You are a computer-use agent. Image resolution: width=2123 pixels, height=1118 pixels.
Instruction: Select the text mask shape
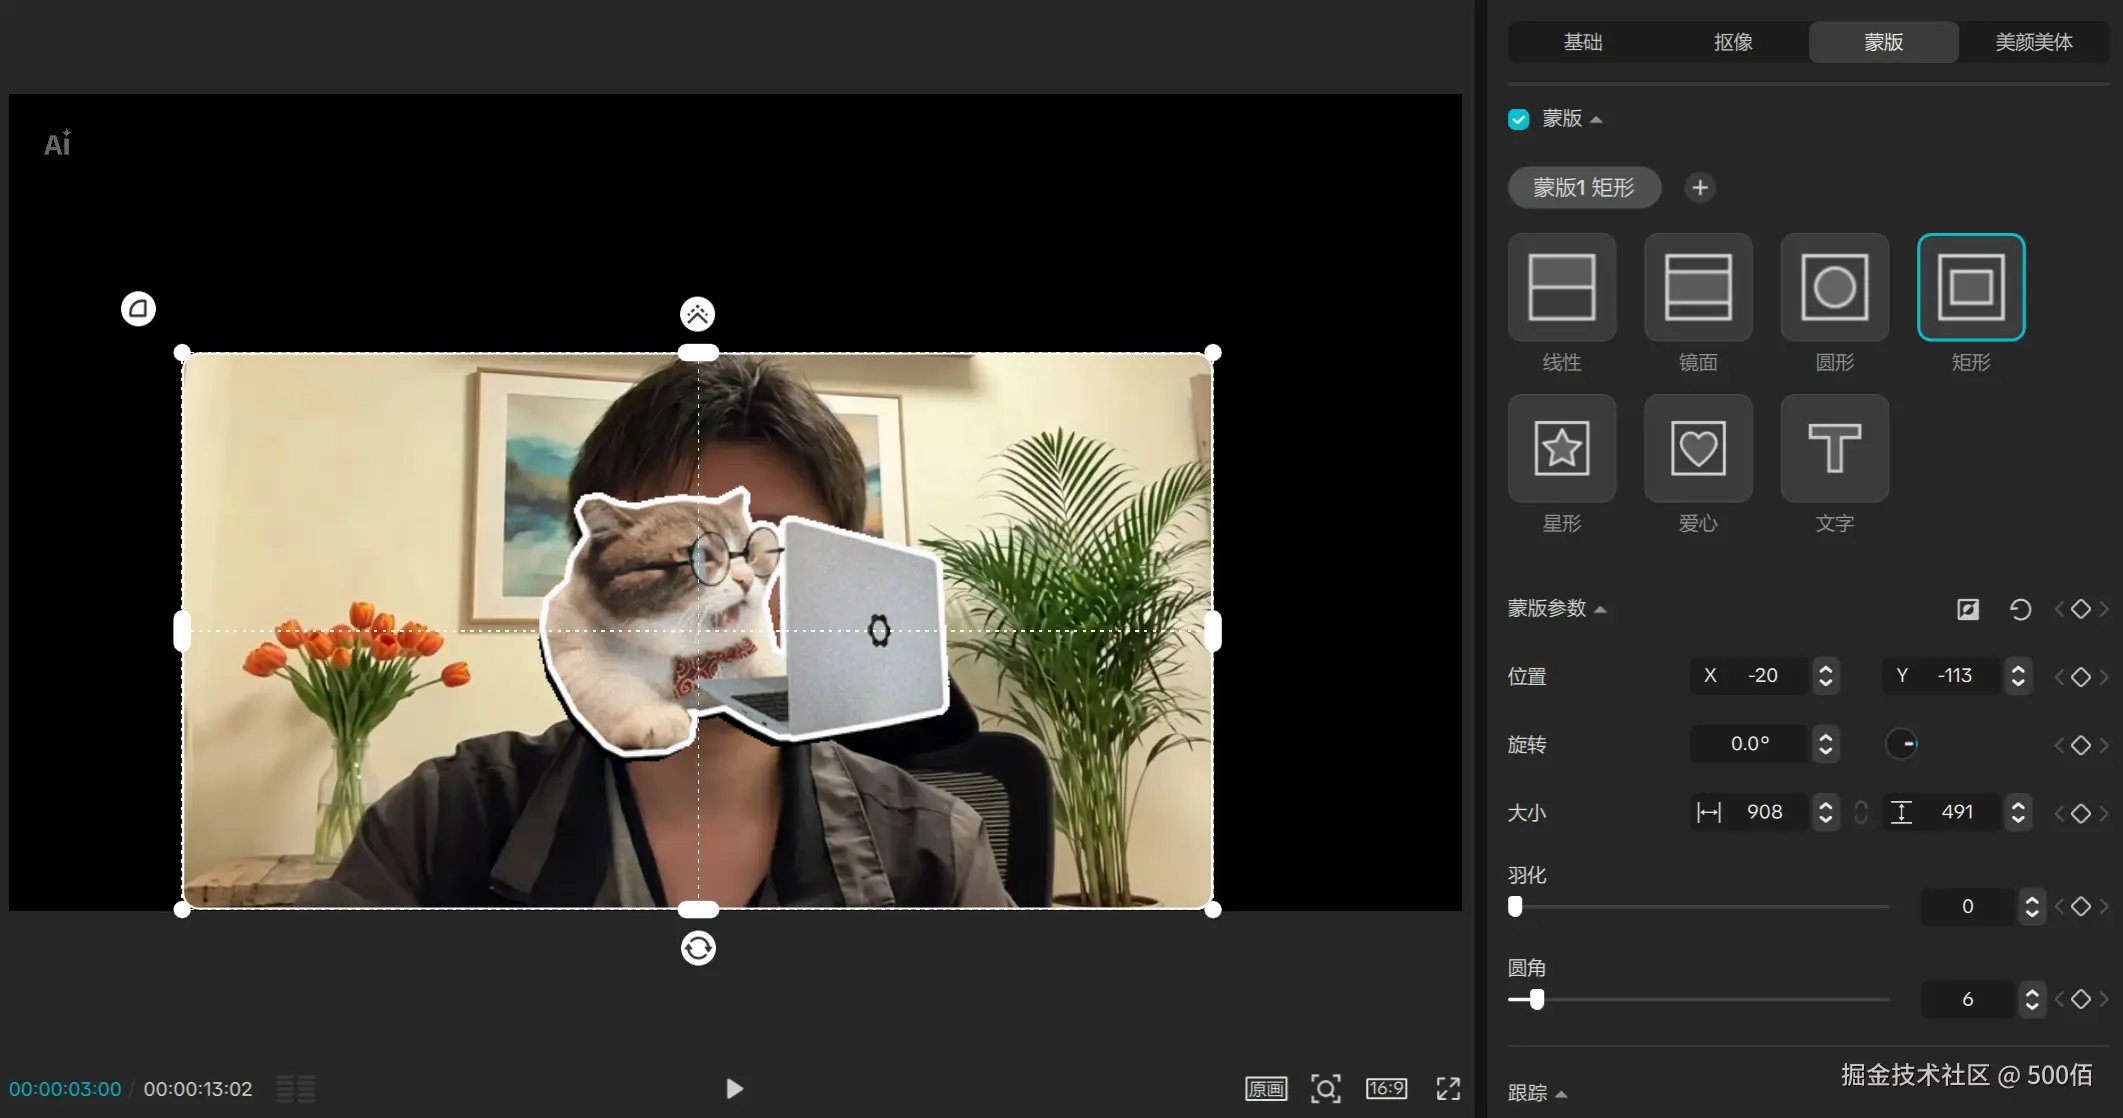(x=1834, y=448)
